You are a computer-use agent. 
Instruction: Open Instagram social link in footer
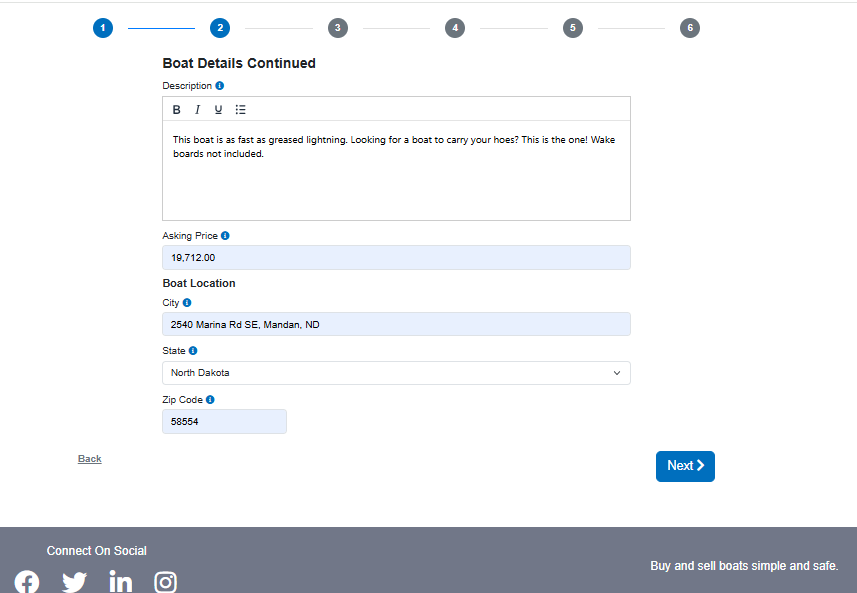point(166,582)
